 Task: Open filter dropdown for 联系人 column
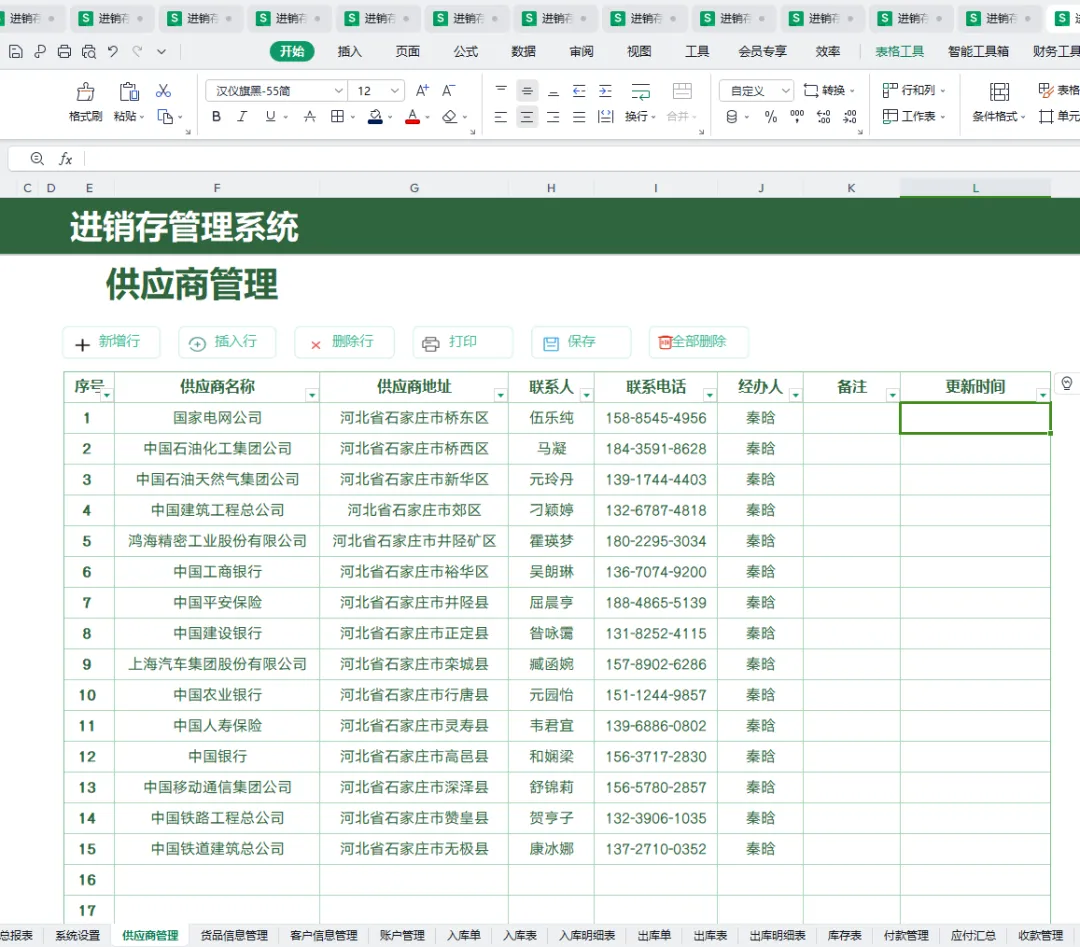coord(586,395)
